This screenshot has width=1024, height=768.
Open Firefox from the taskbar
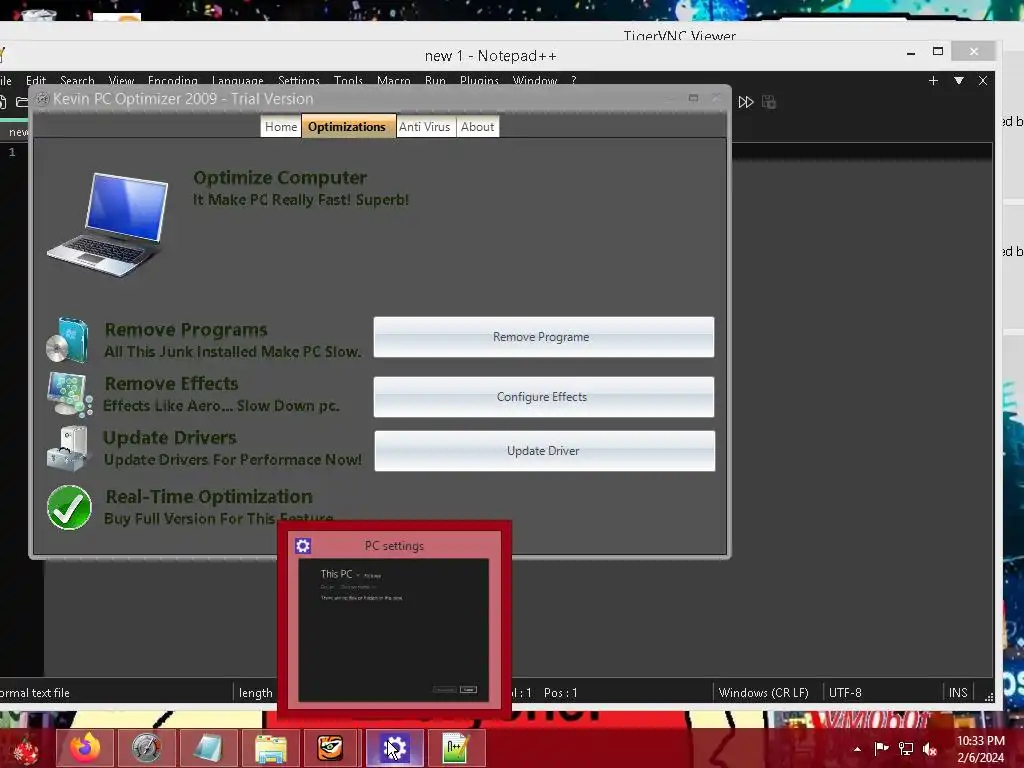click(x=85, y=747)
